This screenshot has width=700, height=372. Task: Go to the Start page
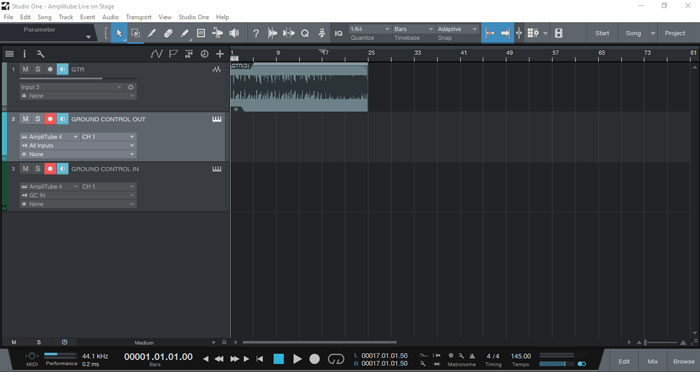602,33
